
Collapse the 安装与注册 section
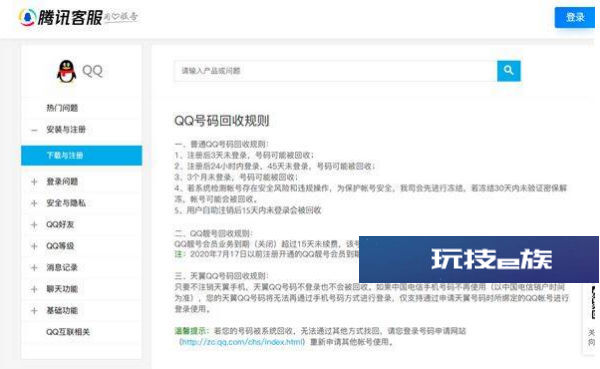click(34, 130)
